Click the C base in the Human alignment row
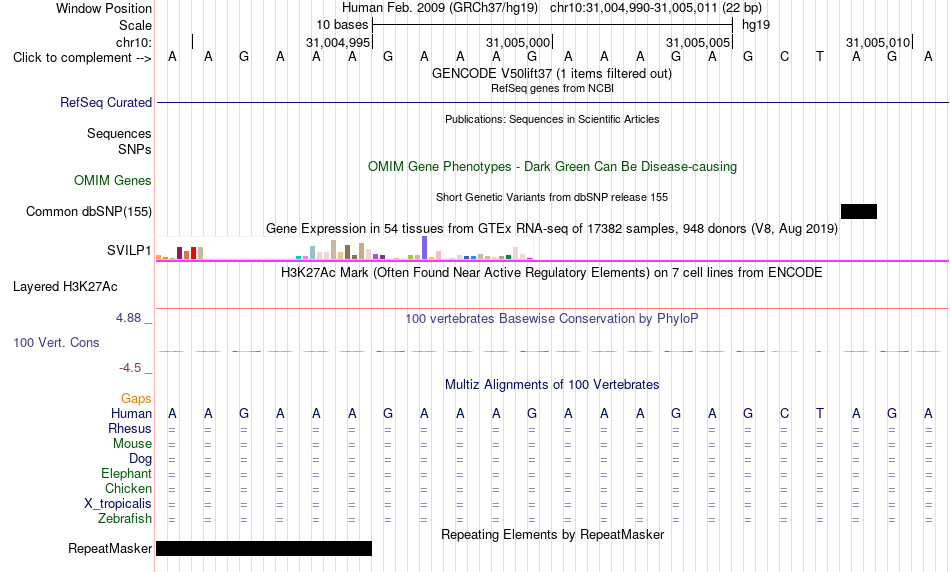 (785, 413)
